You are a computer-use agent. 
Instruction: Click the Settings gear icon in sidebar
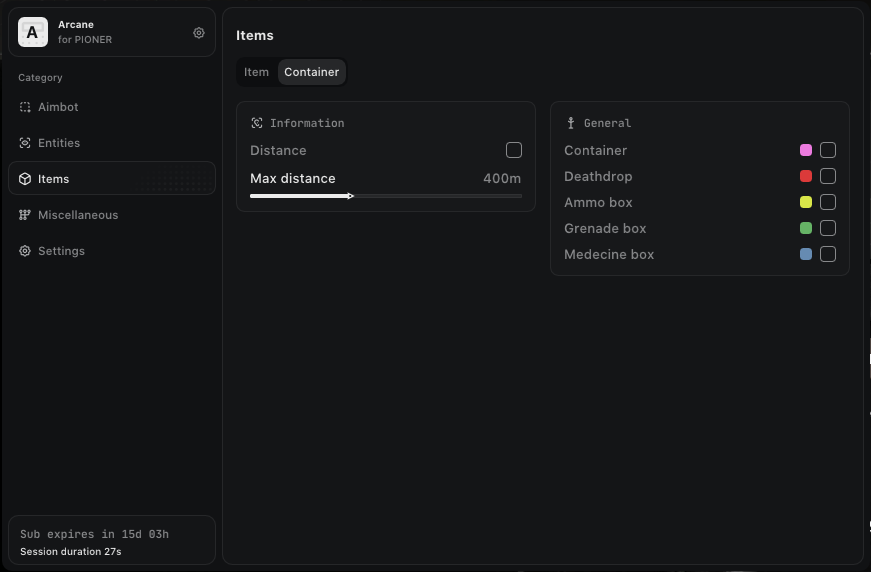point(25,251)
